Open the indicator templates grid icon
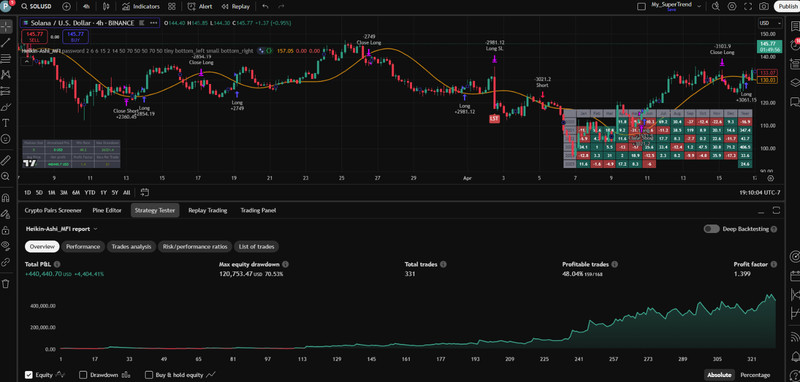This screenshot has width=800, height=382. [x=172, y=7]
